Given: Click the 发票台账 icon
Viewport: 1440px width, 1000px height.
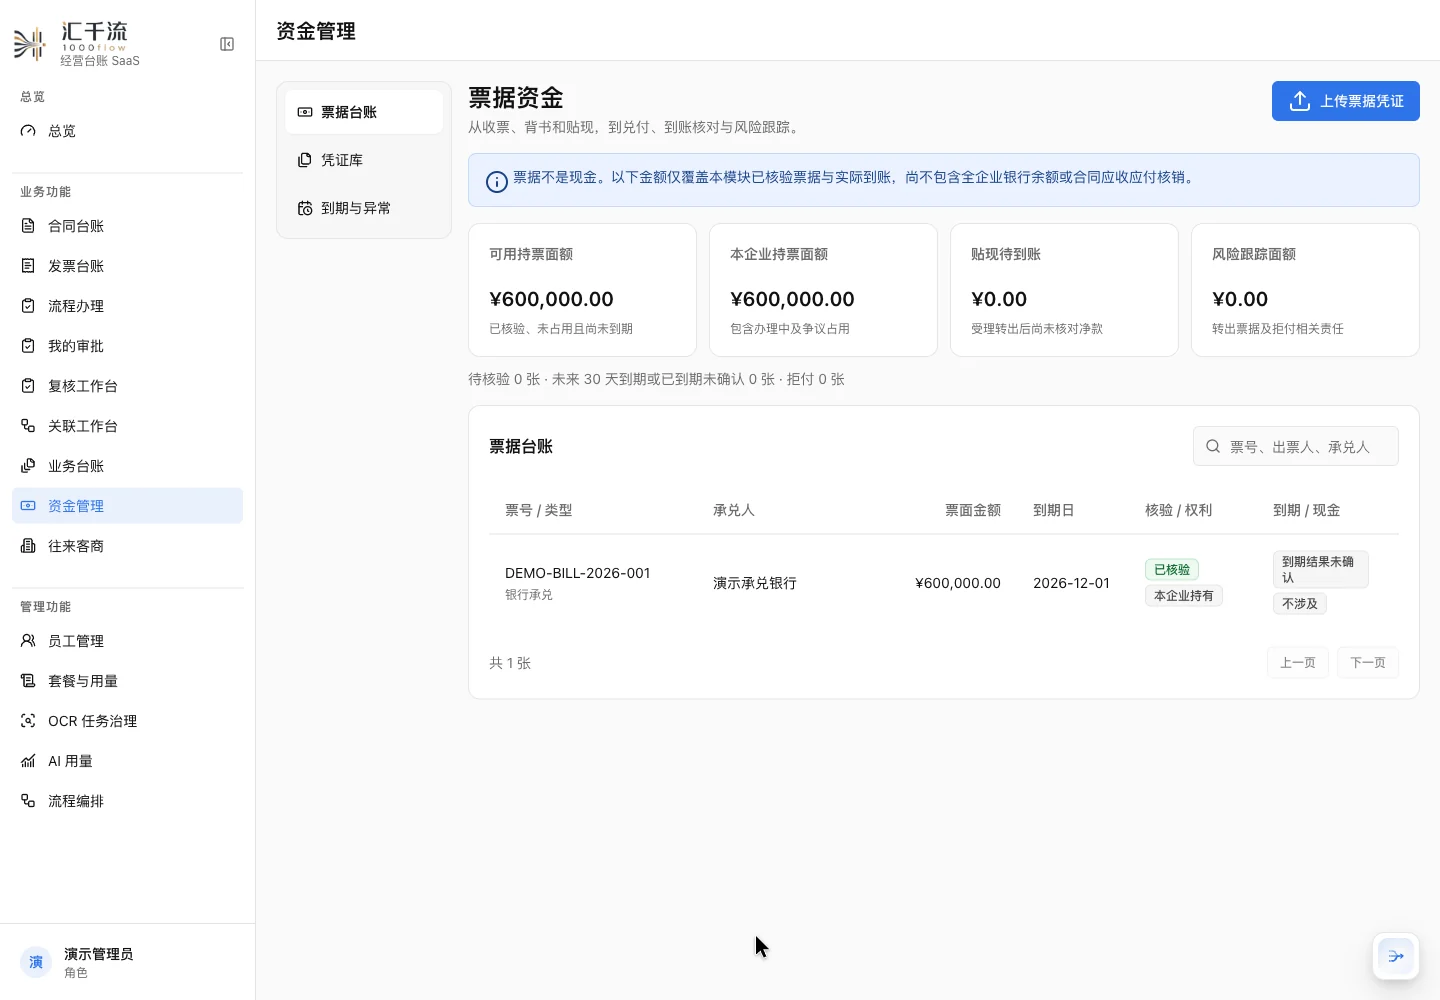Looking at the screenshot, I should pos(28,266).
